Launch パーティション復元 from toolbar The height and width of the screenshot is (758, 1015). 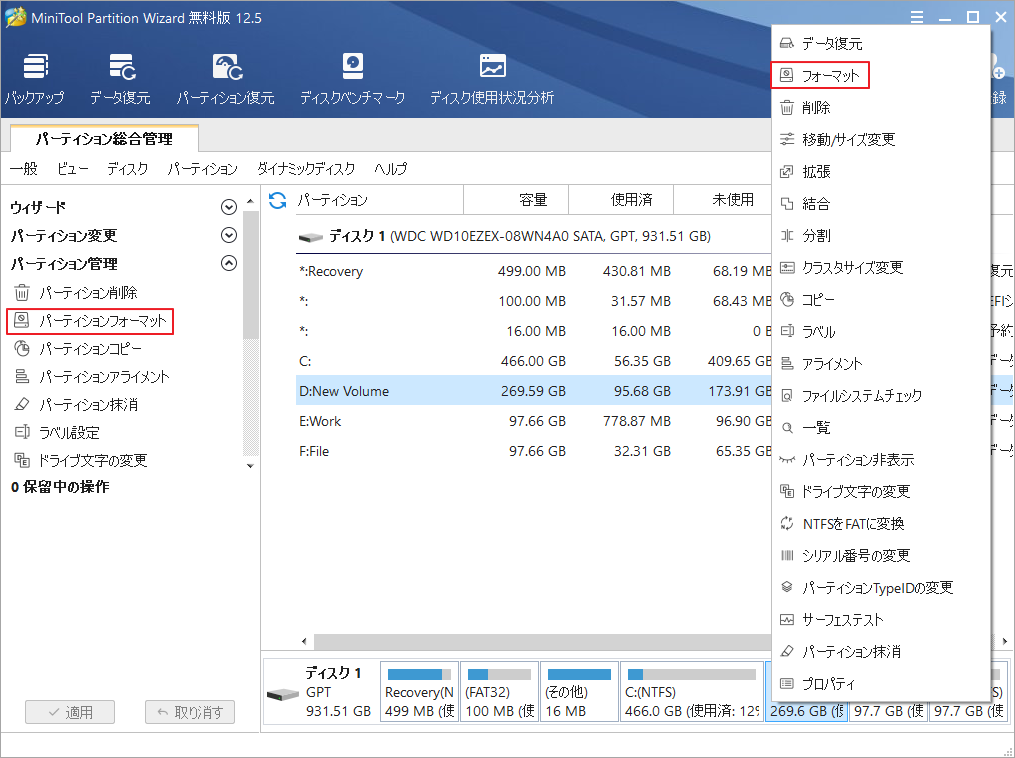pyautogui.click(x=225, y=80)
